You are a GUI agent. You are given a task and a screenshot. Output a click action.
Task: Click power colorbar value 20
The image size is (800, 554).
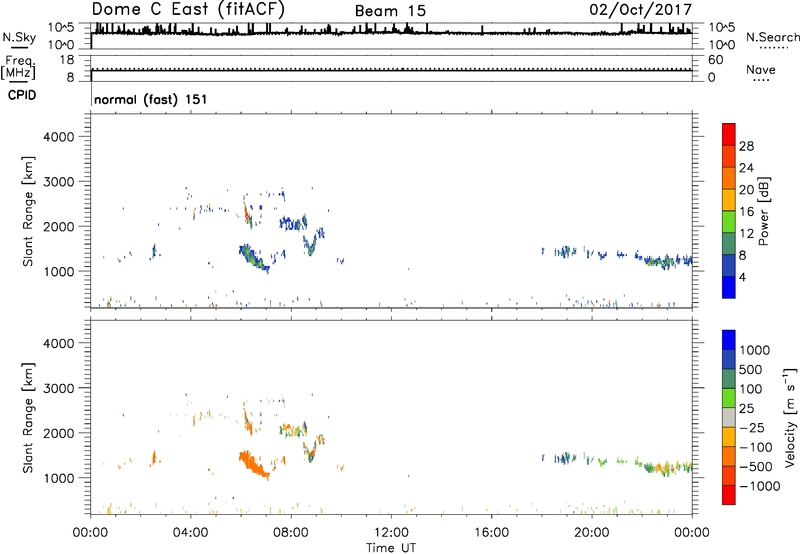click(x=746, y=190)
